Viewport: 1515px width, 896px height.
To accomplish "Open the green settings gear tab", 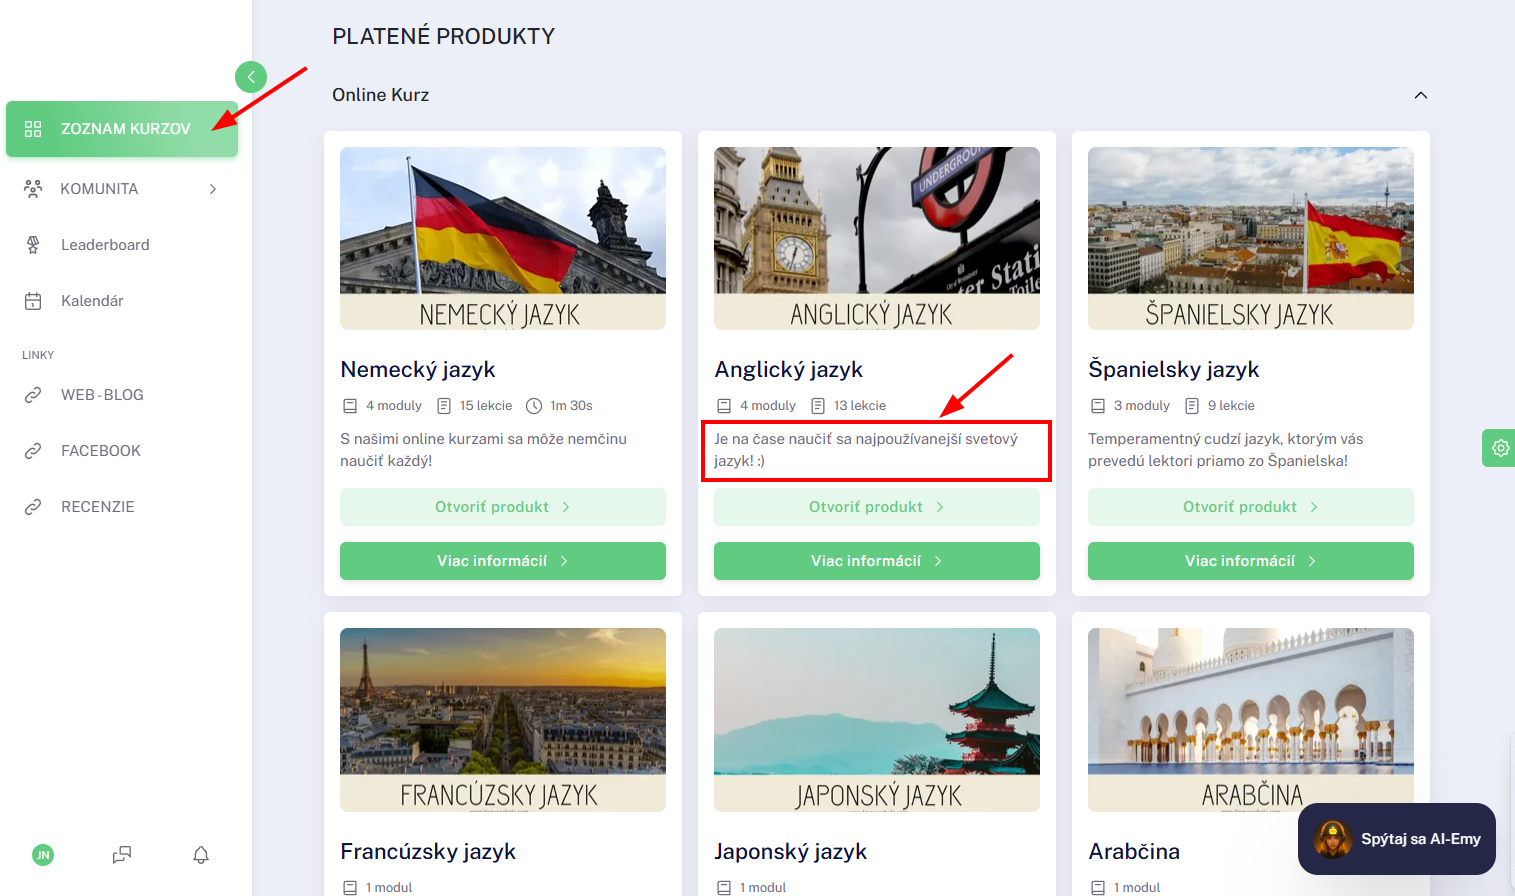I will [1499, 448].
